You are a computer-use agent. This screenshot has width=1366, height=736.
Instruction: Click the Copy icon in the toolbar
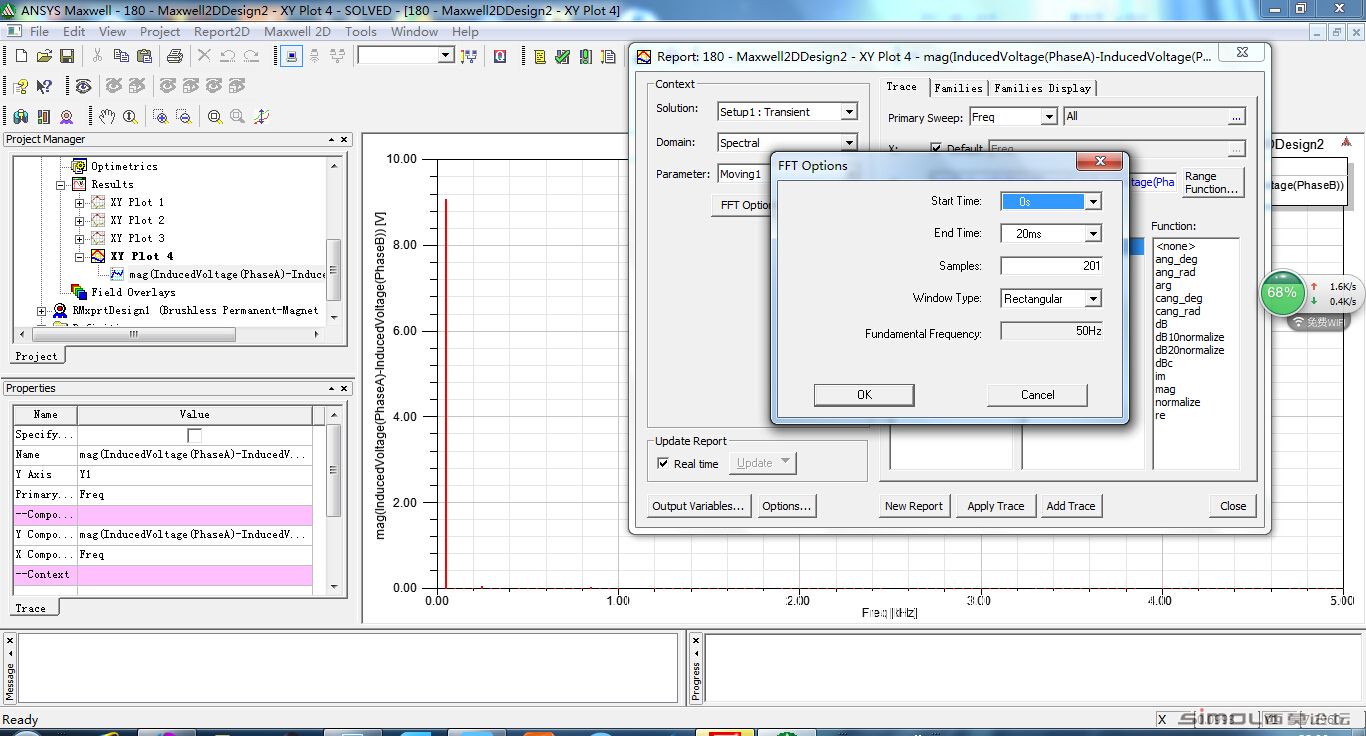(121, 57)
